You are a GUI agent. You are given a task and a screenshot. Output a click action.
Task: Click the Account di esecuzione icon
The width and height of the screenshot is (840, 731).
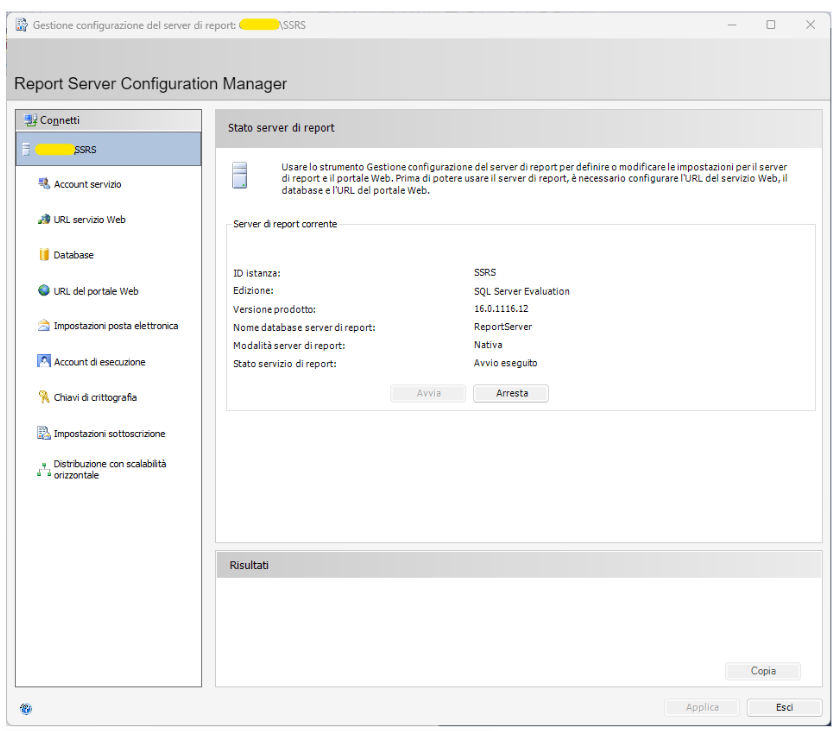tap(44, 361)
